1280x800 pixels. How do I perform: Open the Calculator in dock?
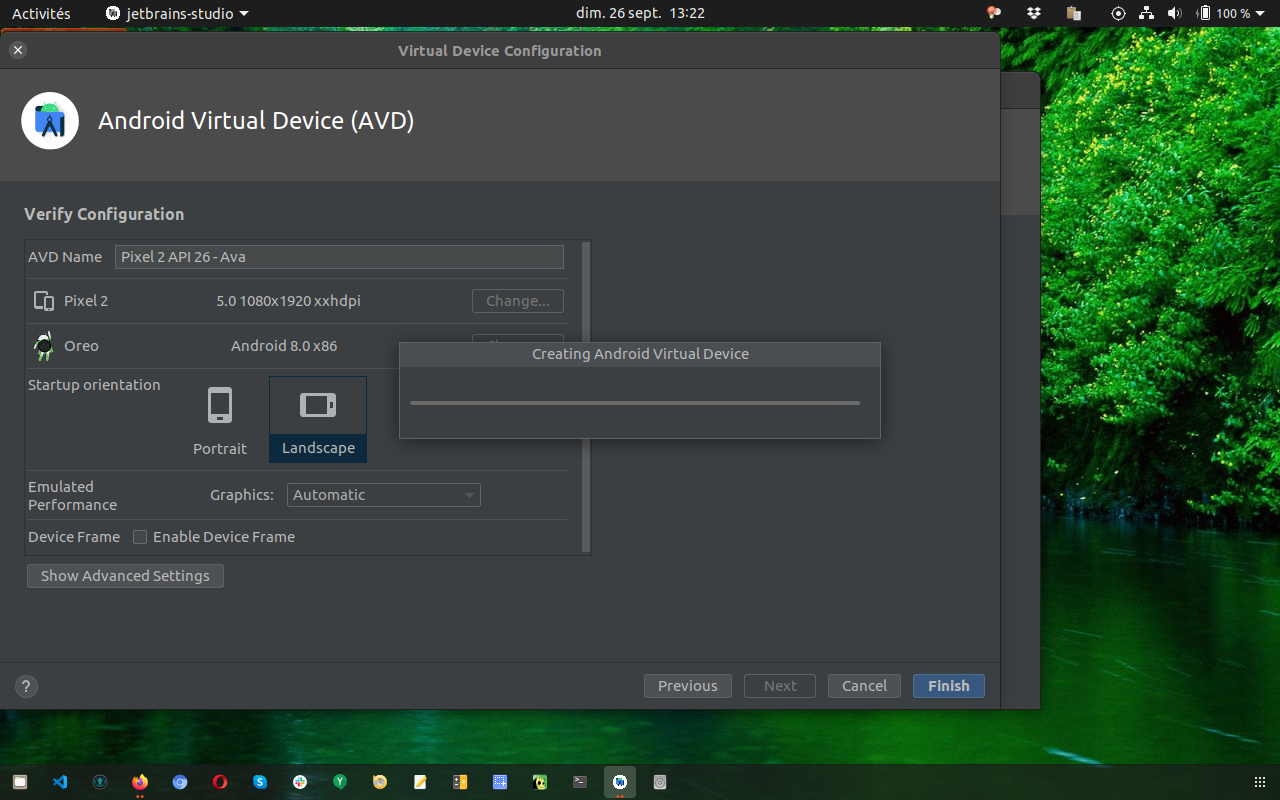point(460,782)
